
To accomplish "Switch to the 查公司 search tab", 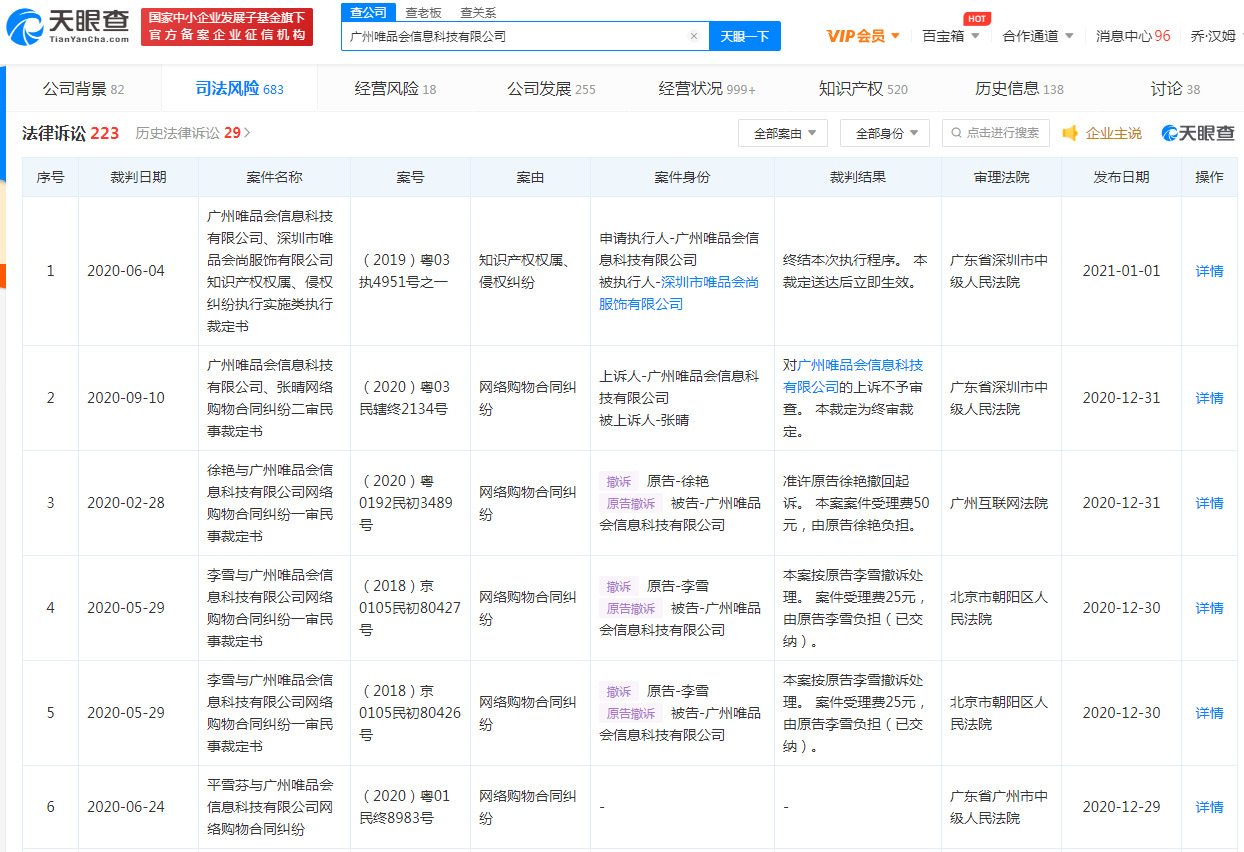I will pos(368,12).
